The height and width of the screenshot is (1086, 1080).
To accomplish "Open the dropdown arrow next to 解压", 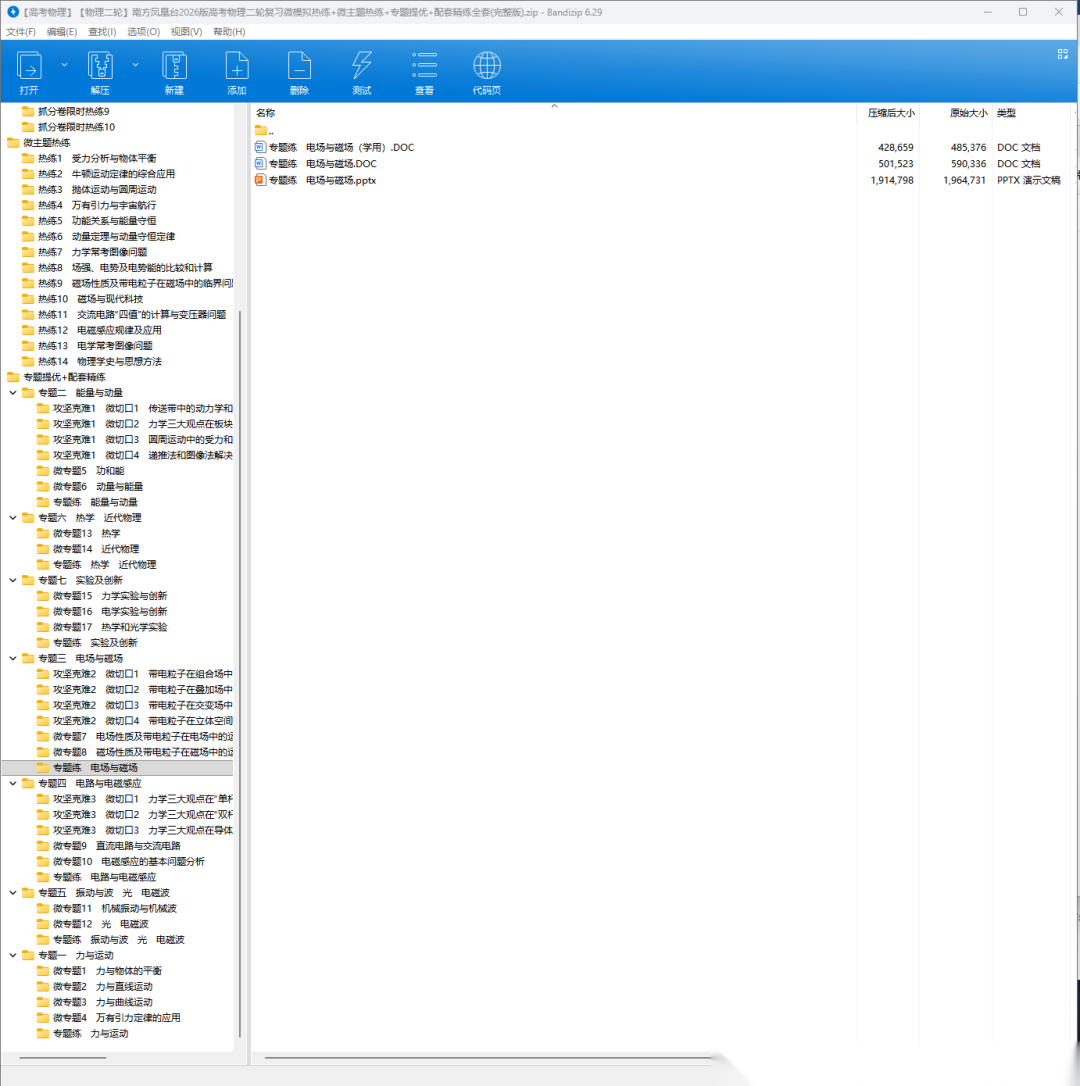I will (136, 64).
